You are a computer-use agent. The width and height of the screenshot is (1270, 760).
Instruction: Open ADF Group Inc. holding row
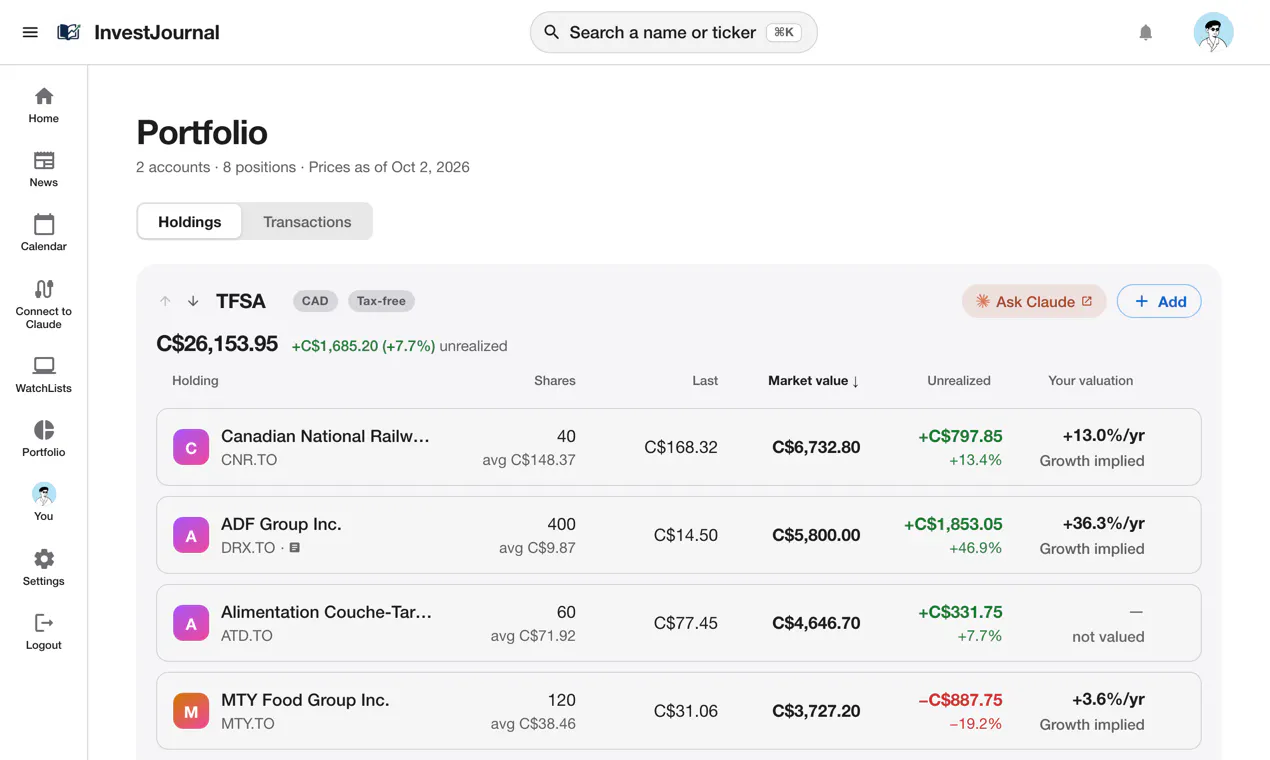(x=679, y=535)
